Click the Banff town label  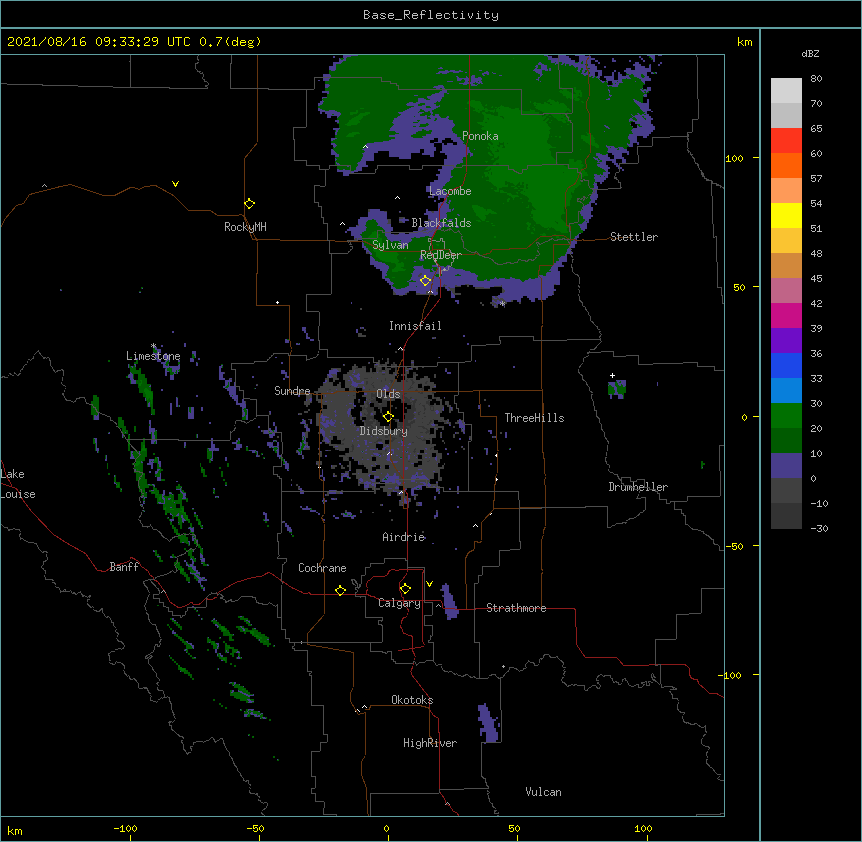tap(124, 567)
